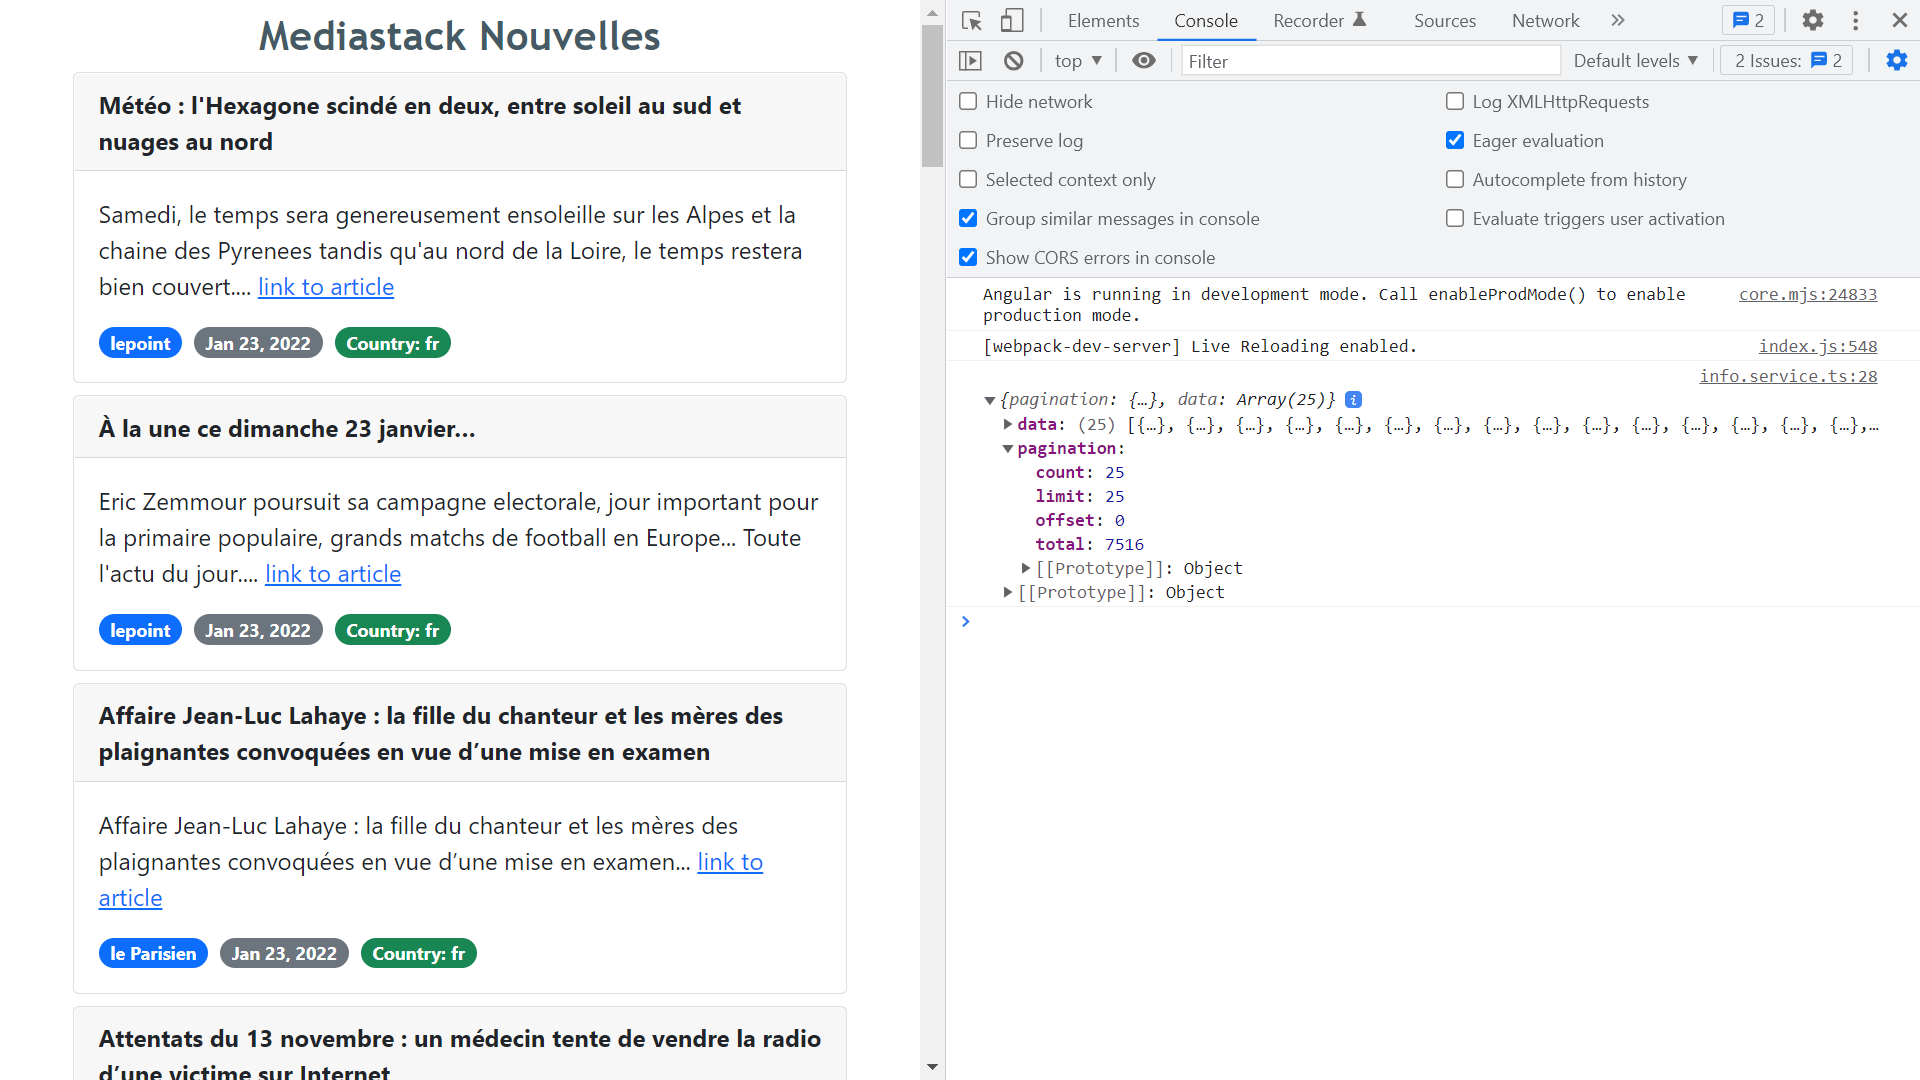Check the Hide network option
Screen dimensions: 1920x1080
click(x=968, y=102)
